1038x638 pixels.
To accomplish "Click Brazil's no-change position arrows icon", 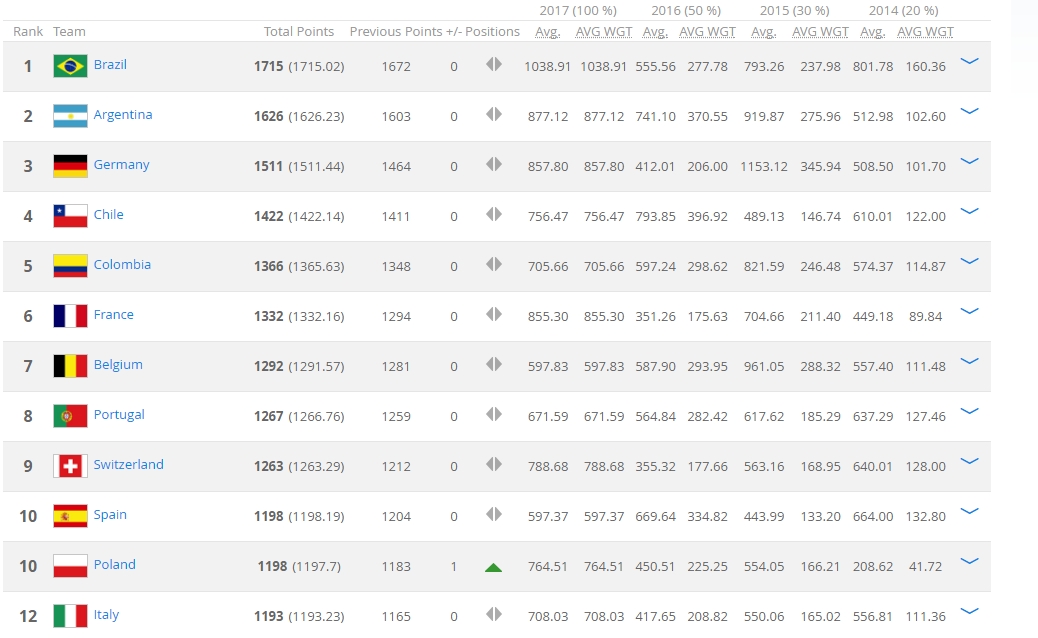I will (x=493, y=65).
